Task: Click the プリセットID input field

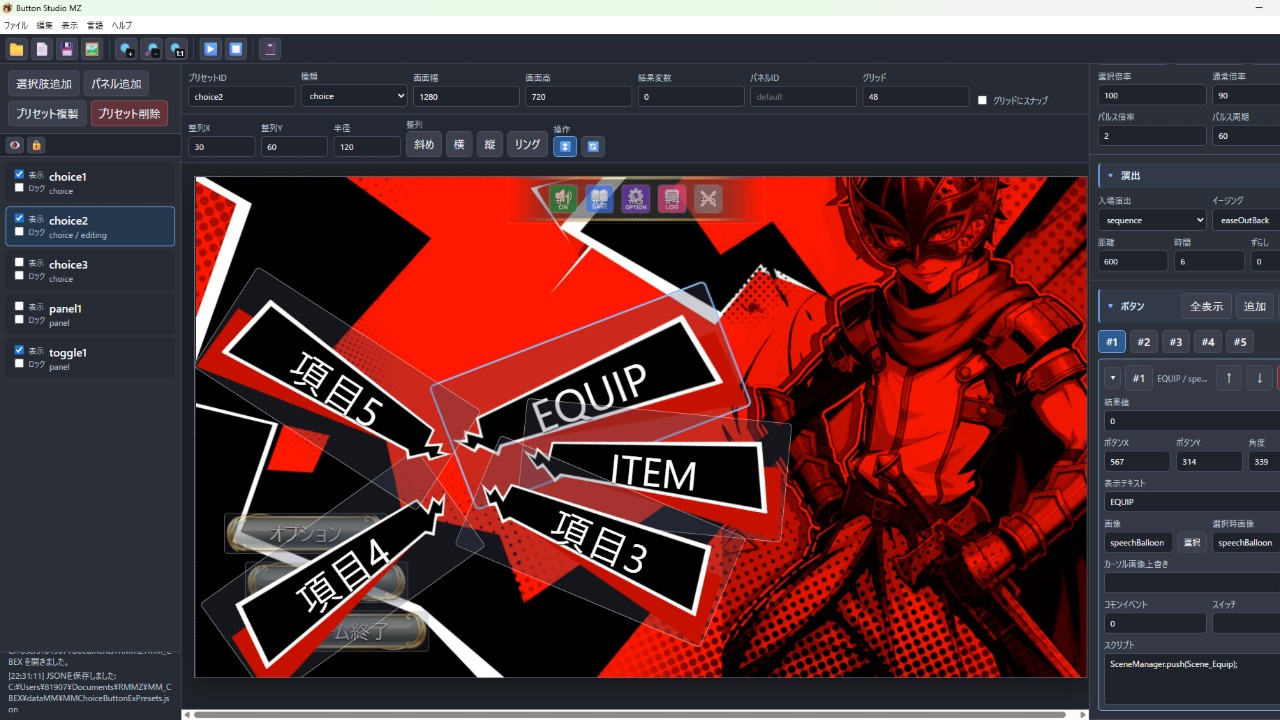Action: pyautogui.click(x=241, y=96)
